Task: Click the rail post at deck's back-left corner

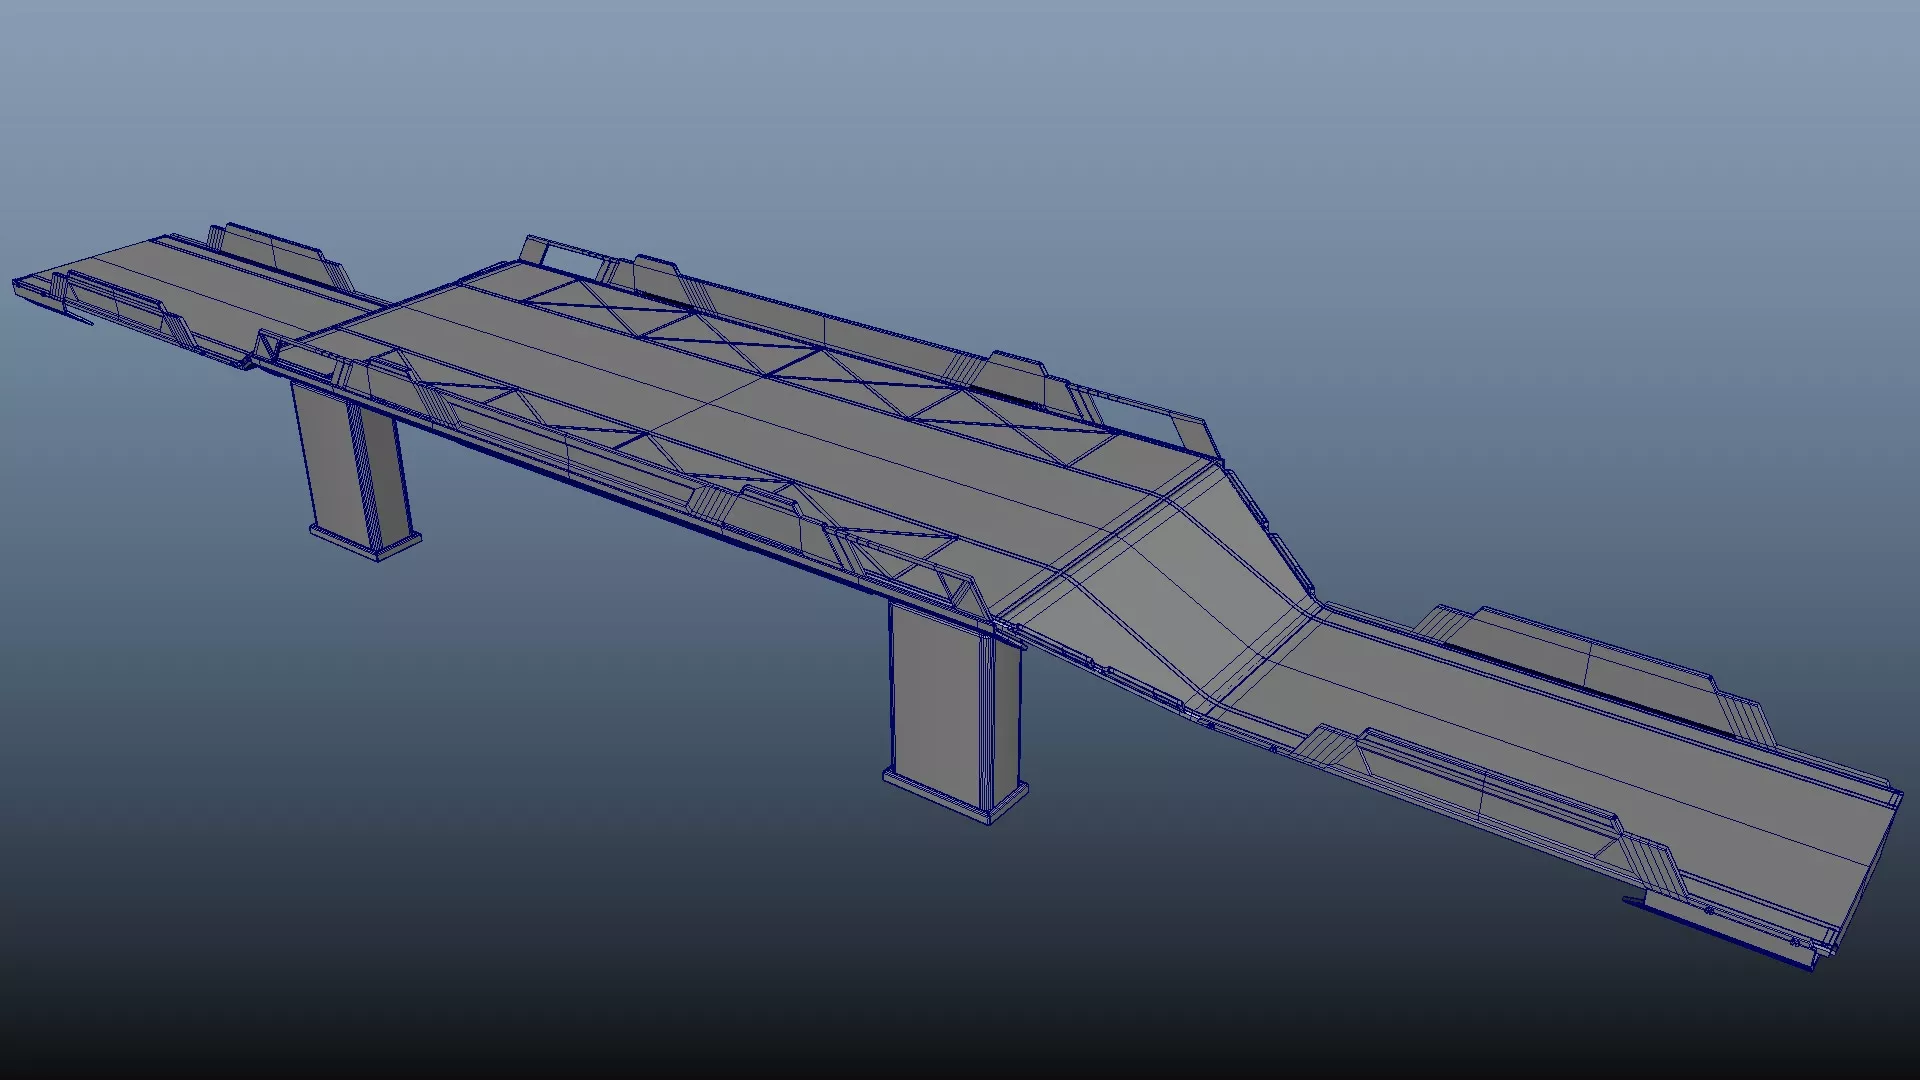Action: [x=535, y=250]
